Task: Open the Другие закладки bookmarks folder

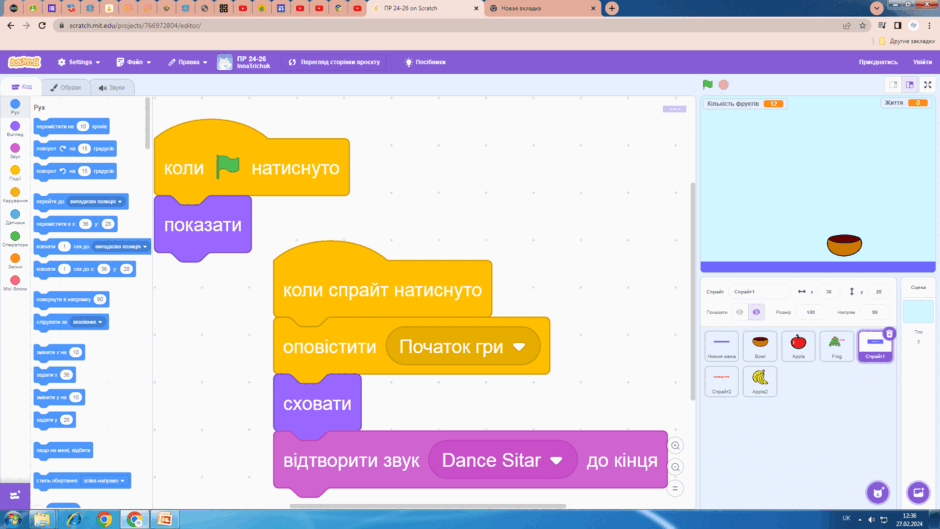Action: (x=906, y=41)
